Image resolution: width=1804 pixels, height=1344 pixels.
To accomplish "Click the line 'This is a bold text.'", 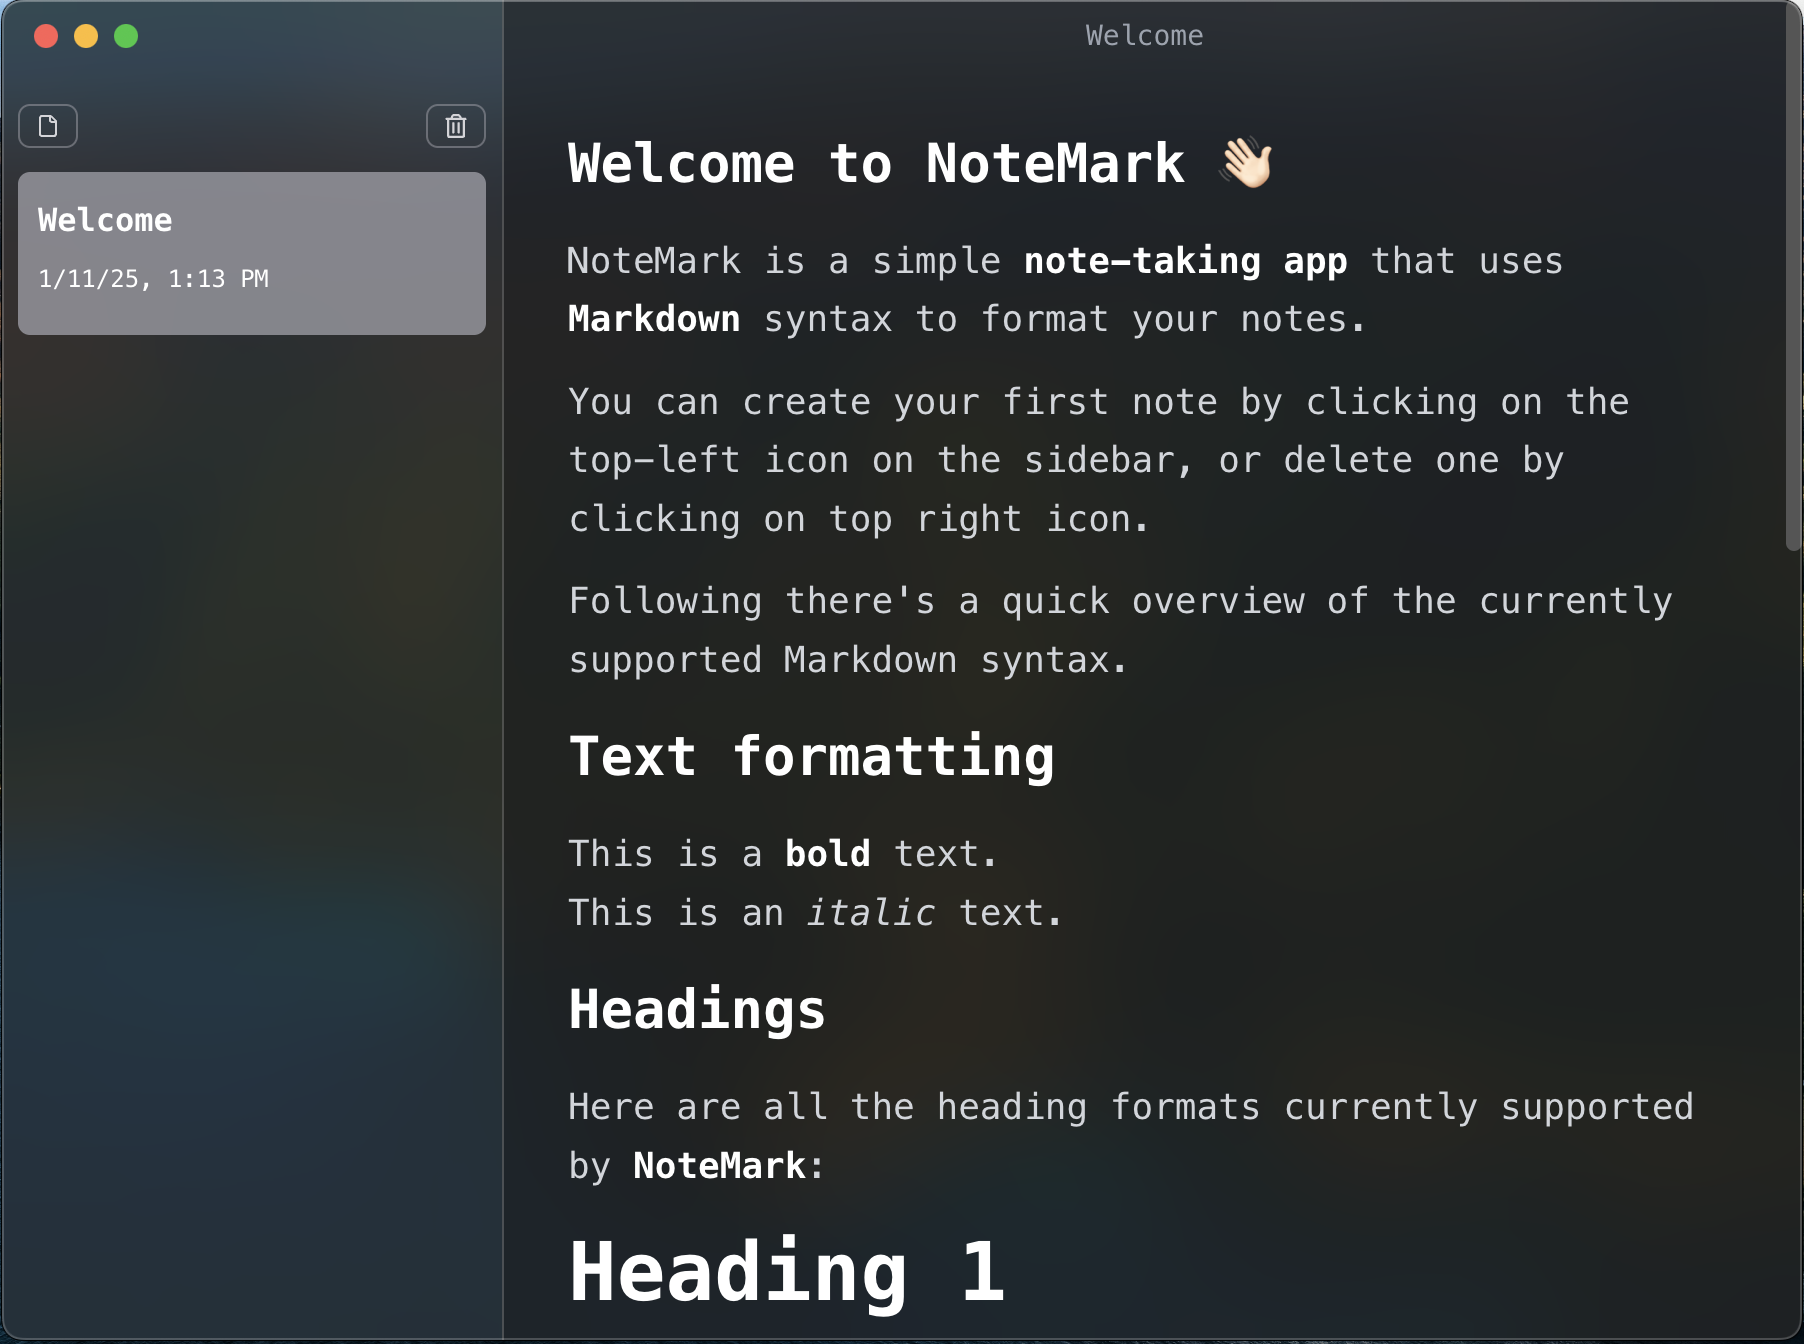I will click(x=783, y=854).
